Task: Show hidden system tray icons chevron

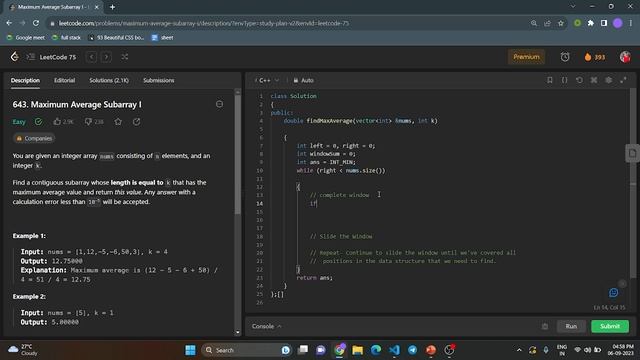Action: (519, 350)
